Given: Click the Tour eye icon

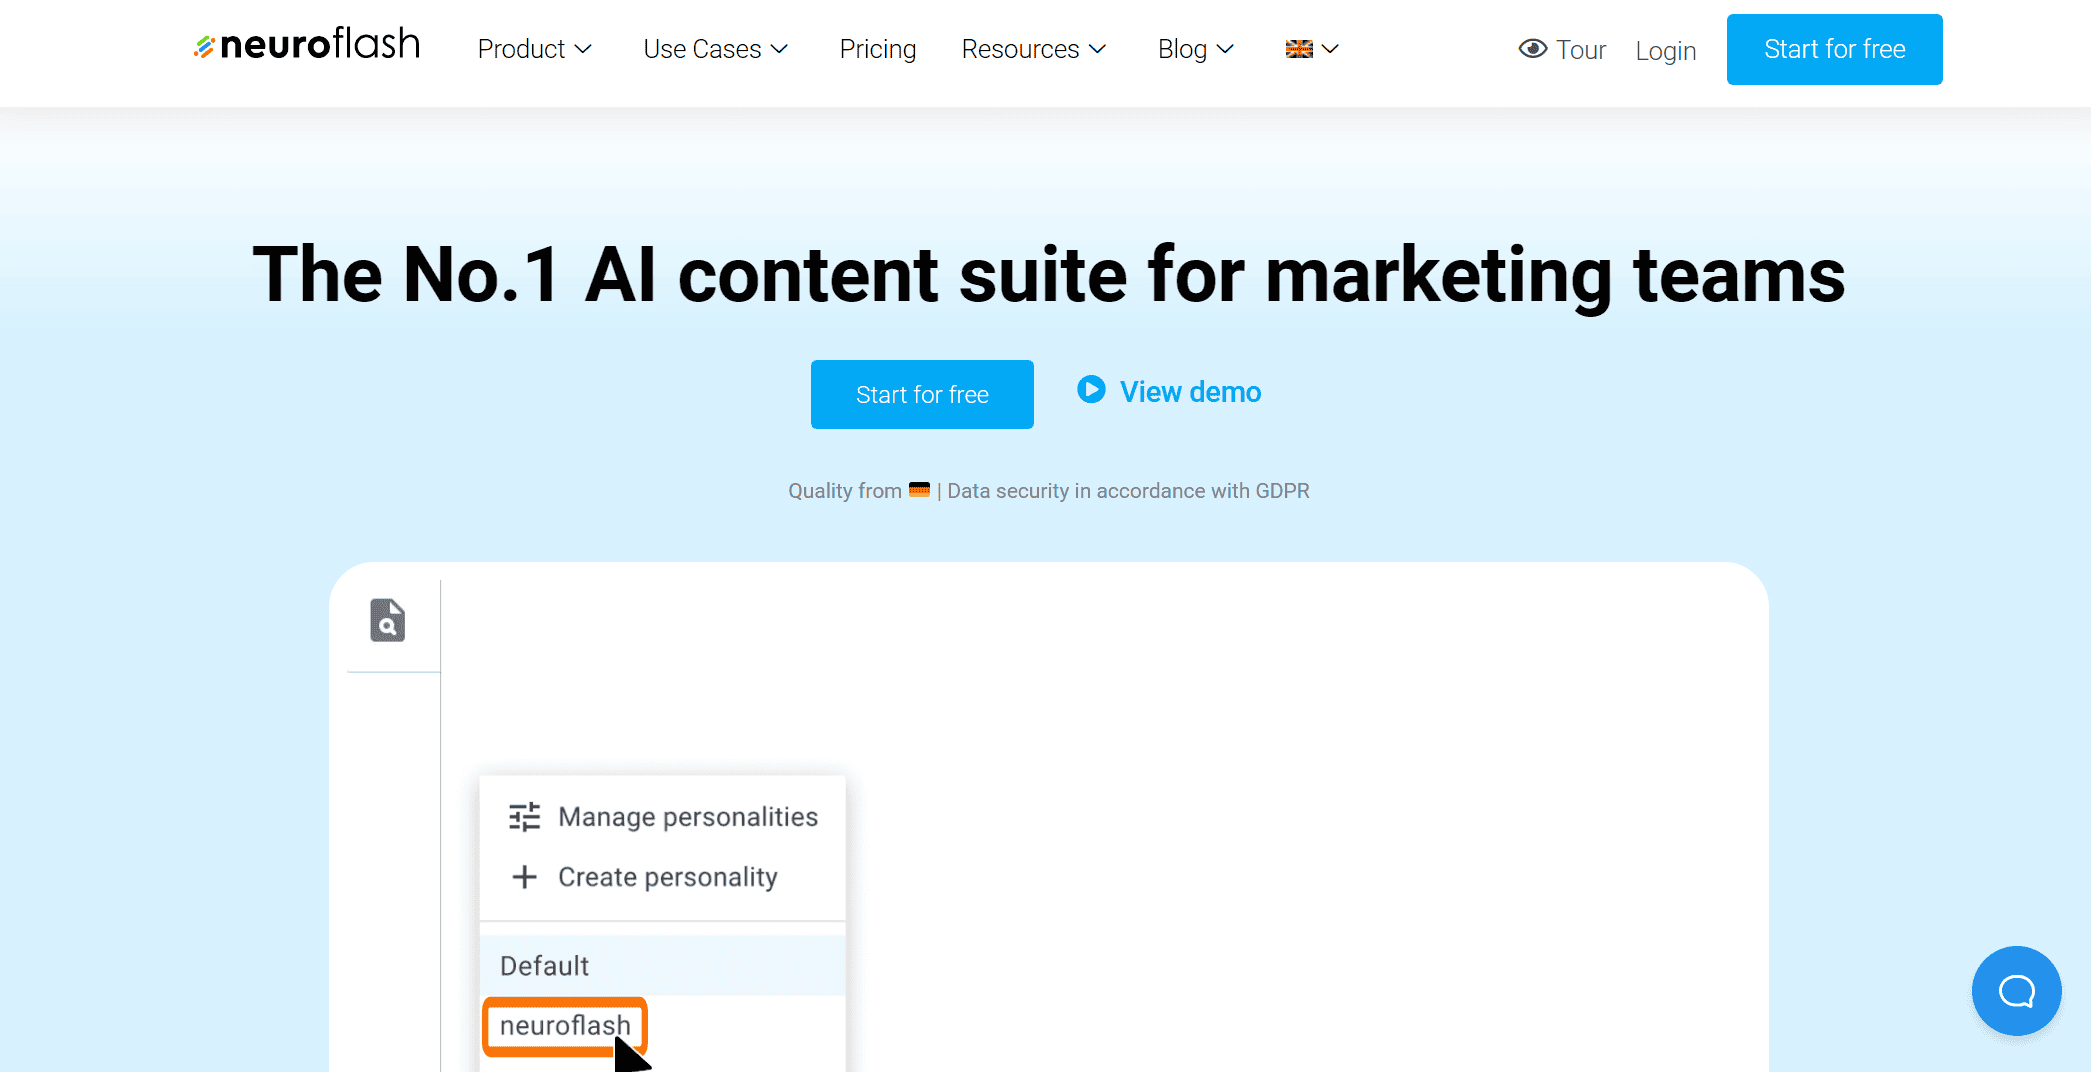Looking at the screenshot, I should (1532, 49).
